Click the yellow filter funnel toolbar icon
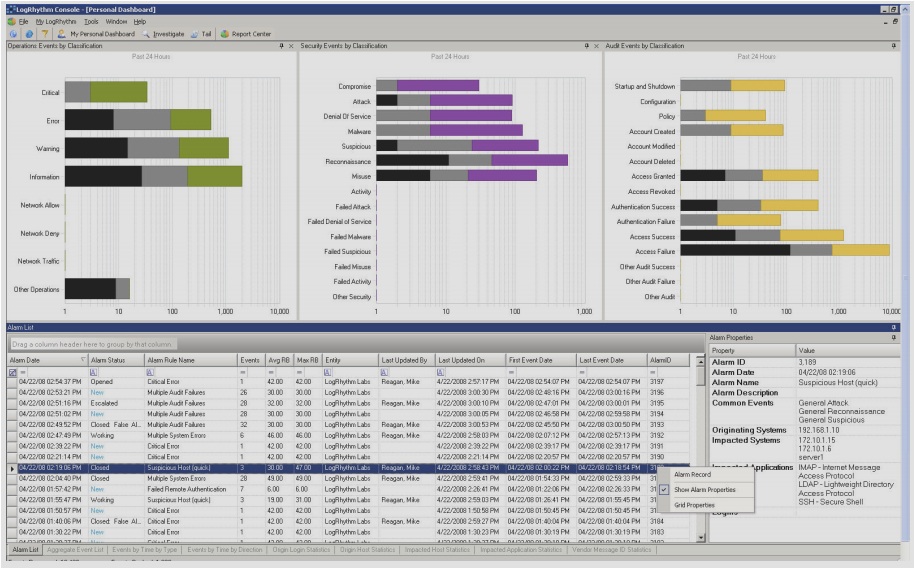 point(44,34)
